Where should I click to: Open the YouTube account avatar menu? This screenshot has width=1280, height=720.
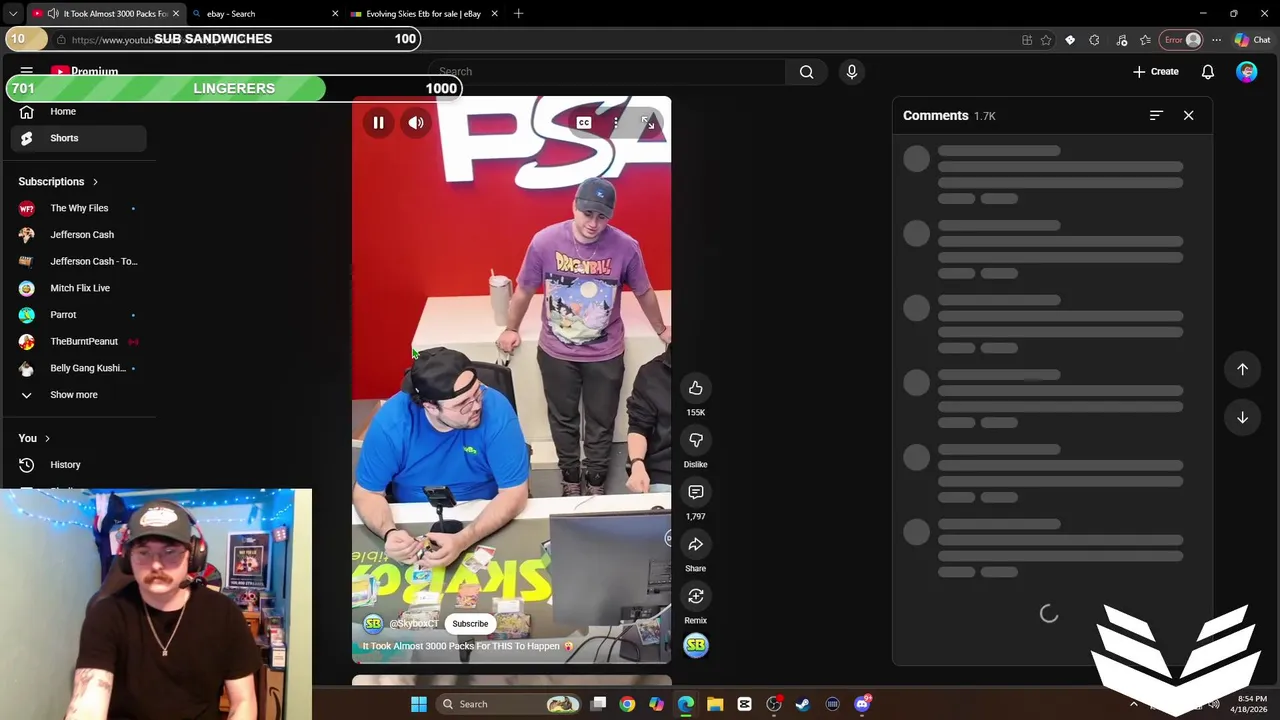click(x=1246, y=72)
